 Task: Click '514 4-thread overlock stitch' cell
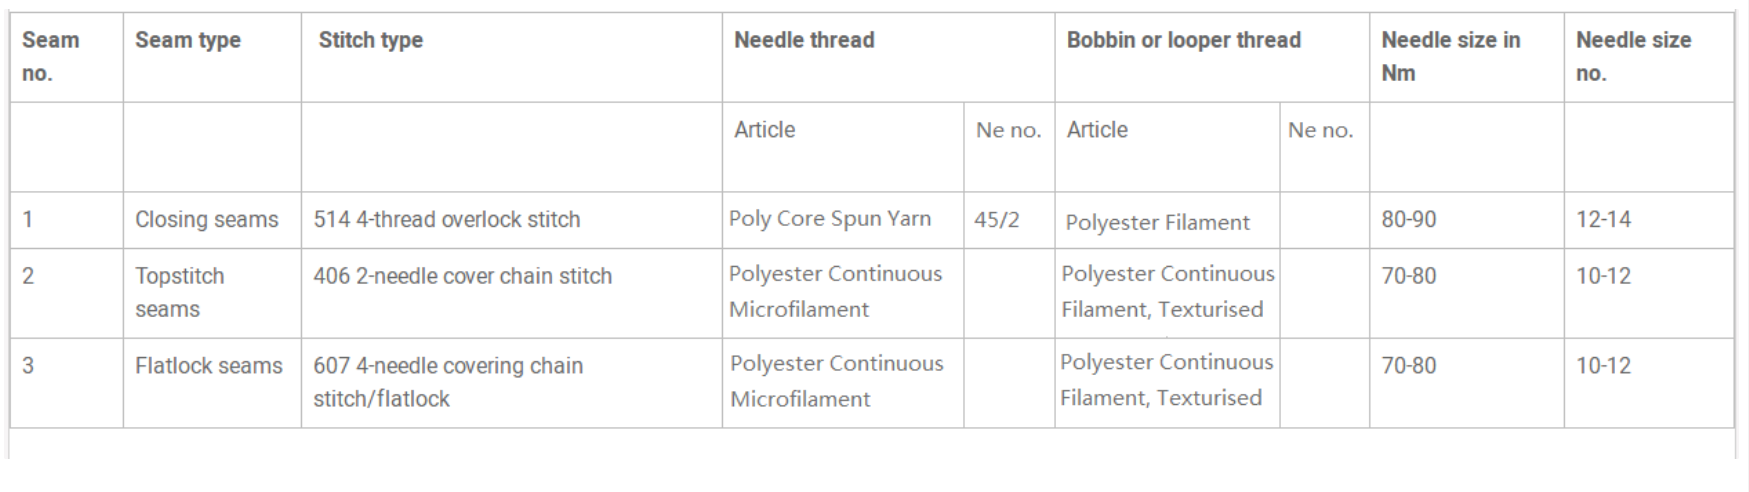(x=511, y=220)
